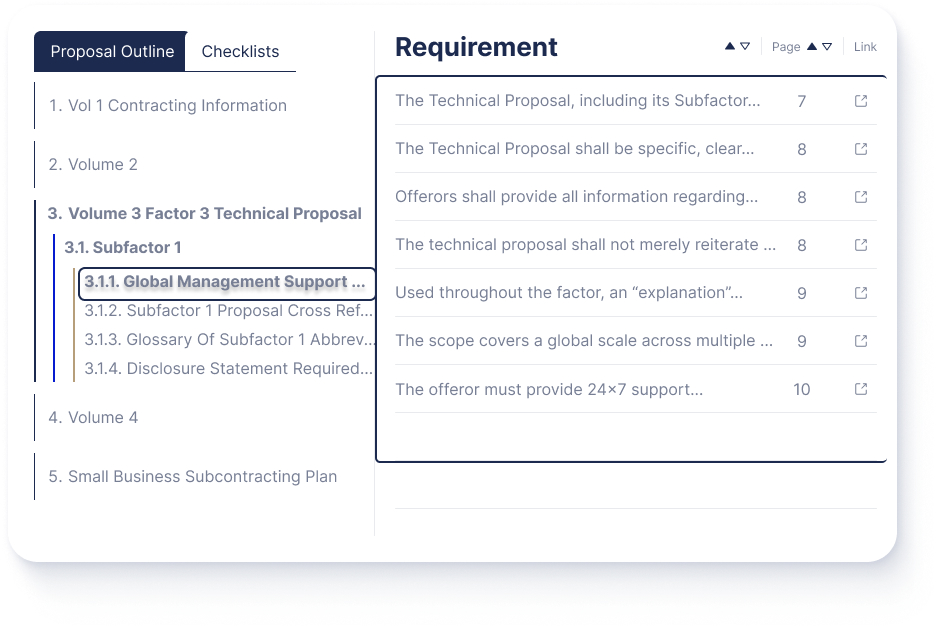Switch to the Checklists tab
The width and height of the screenshot is (948, 639).
[x=240, y=52]
